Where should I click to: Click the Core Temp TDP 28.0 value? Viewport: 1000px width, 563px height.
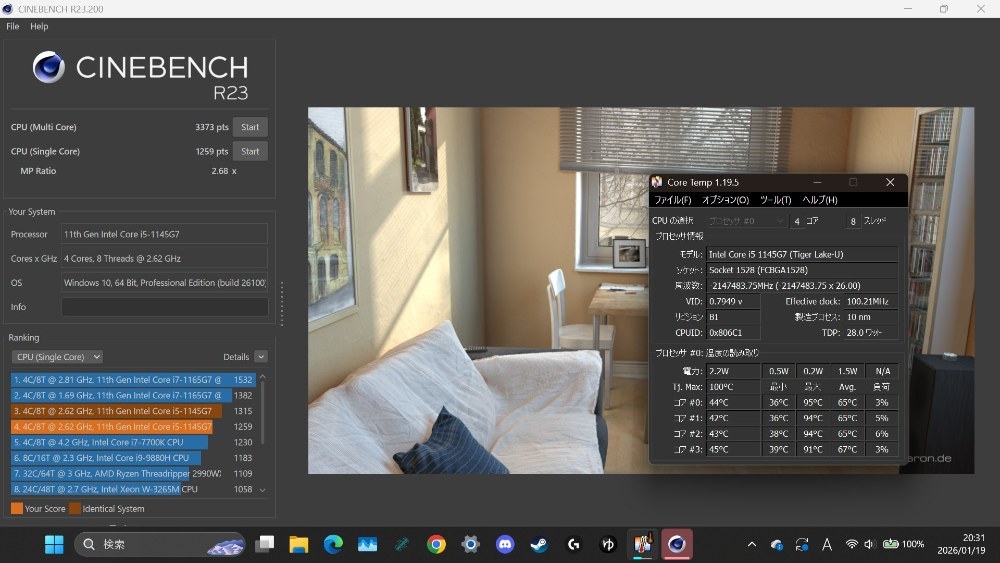(871, 332)
